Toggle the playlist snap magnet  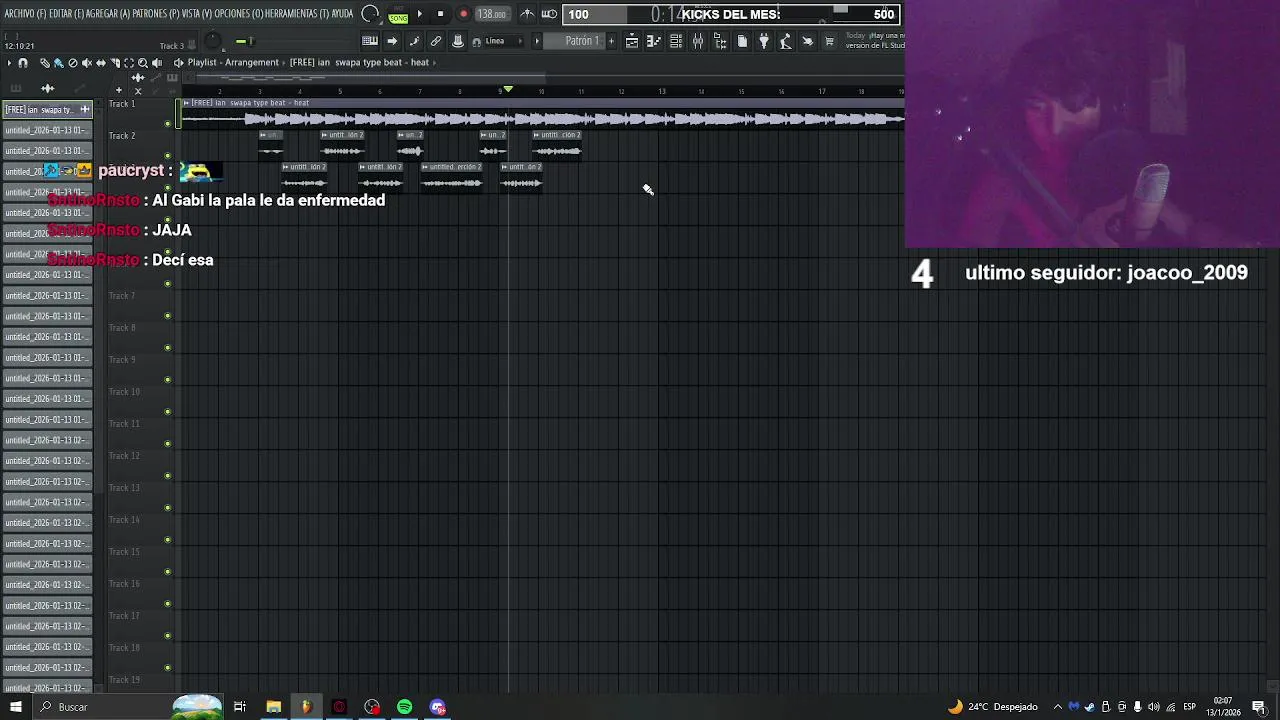(23, 63)
